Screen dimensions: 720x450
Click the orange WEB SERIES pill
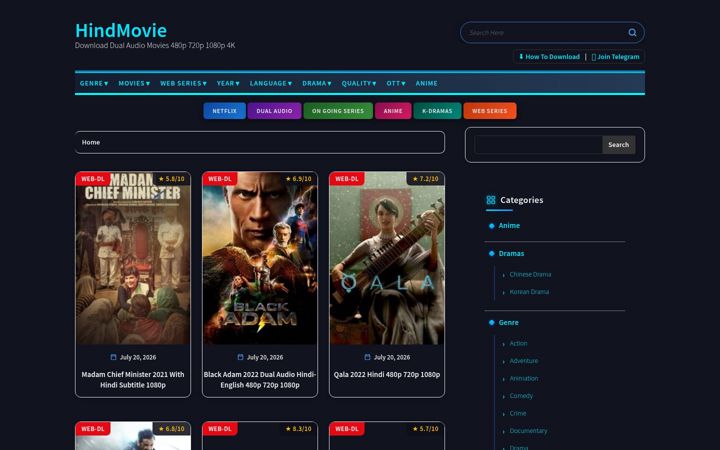[489, 111]
